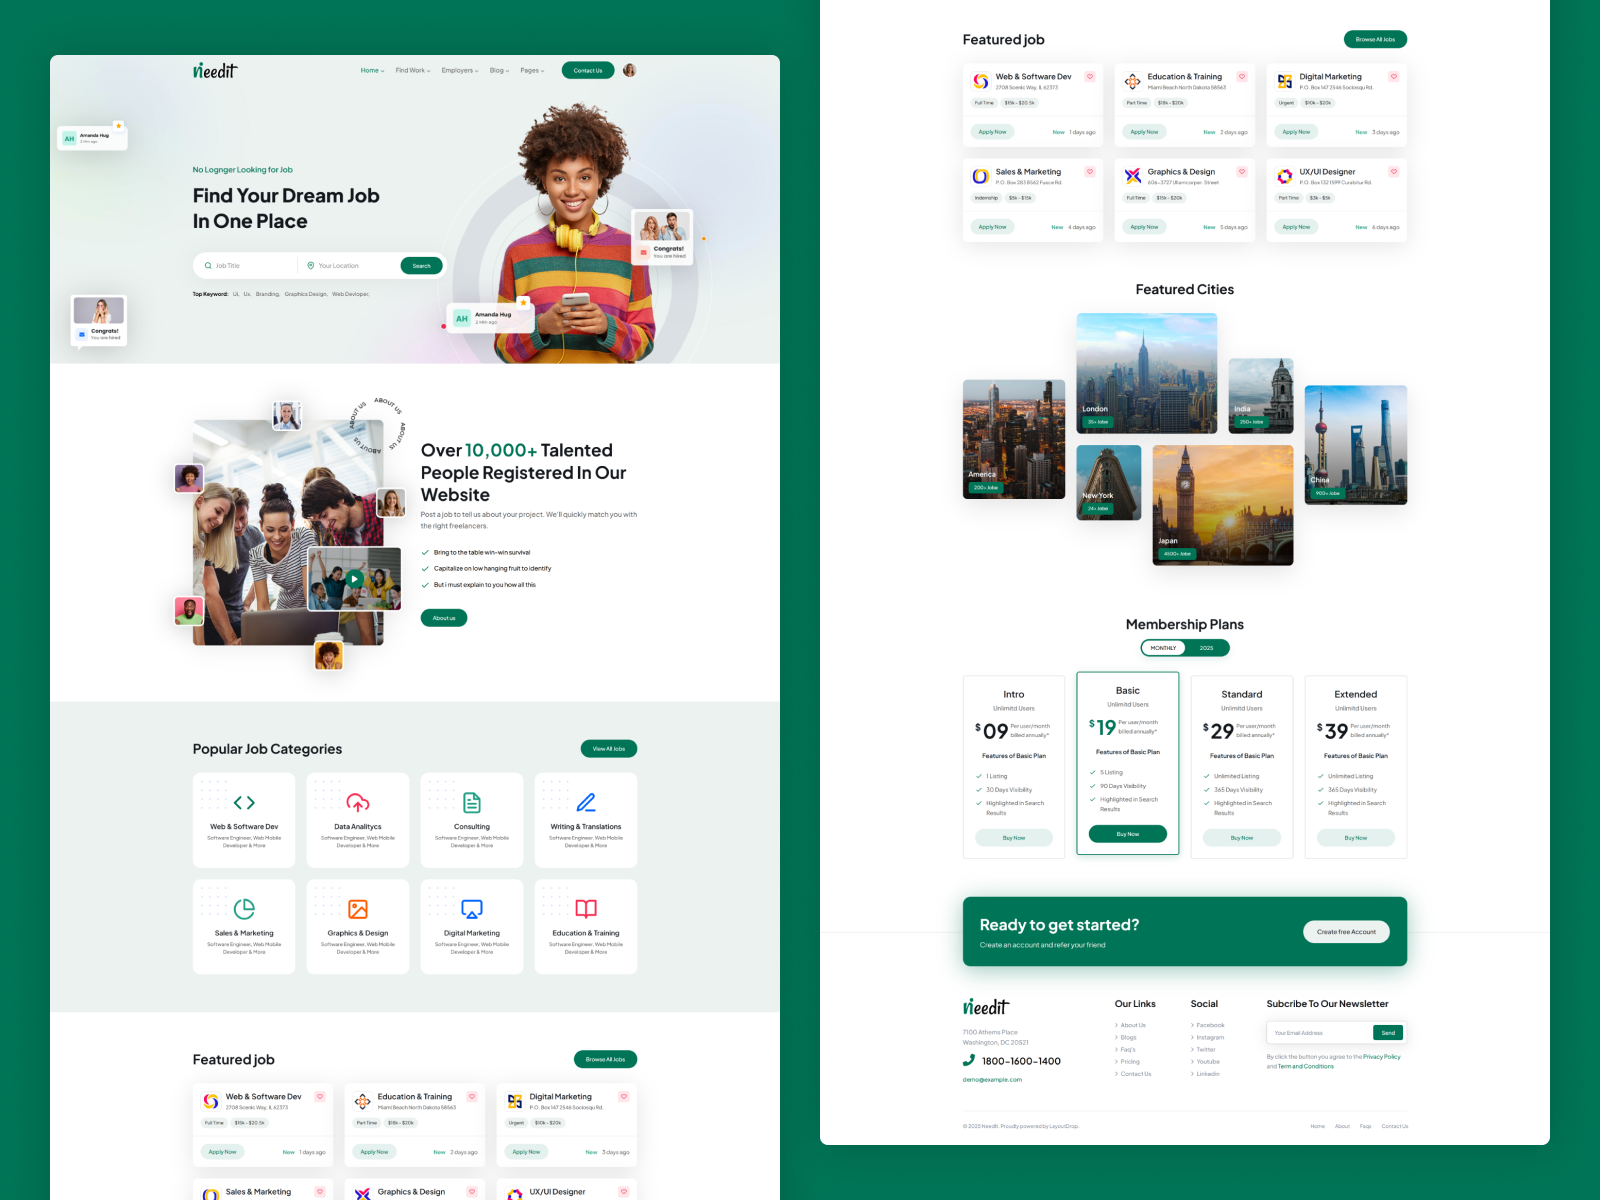
Task: Click company logo on Graphics & Design job, right page
Action: point(1133,176)
